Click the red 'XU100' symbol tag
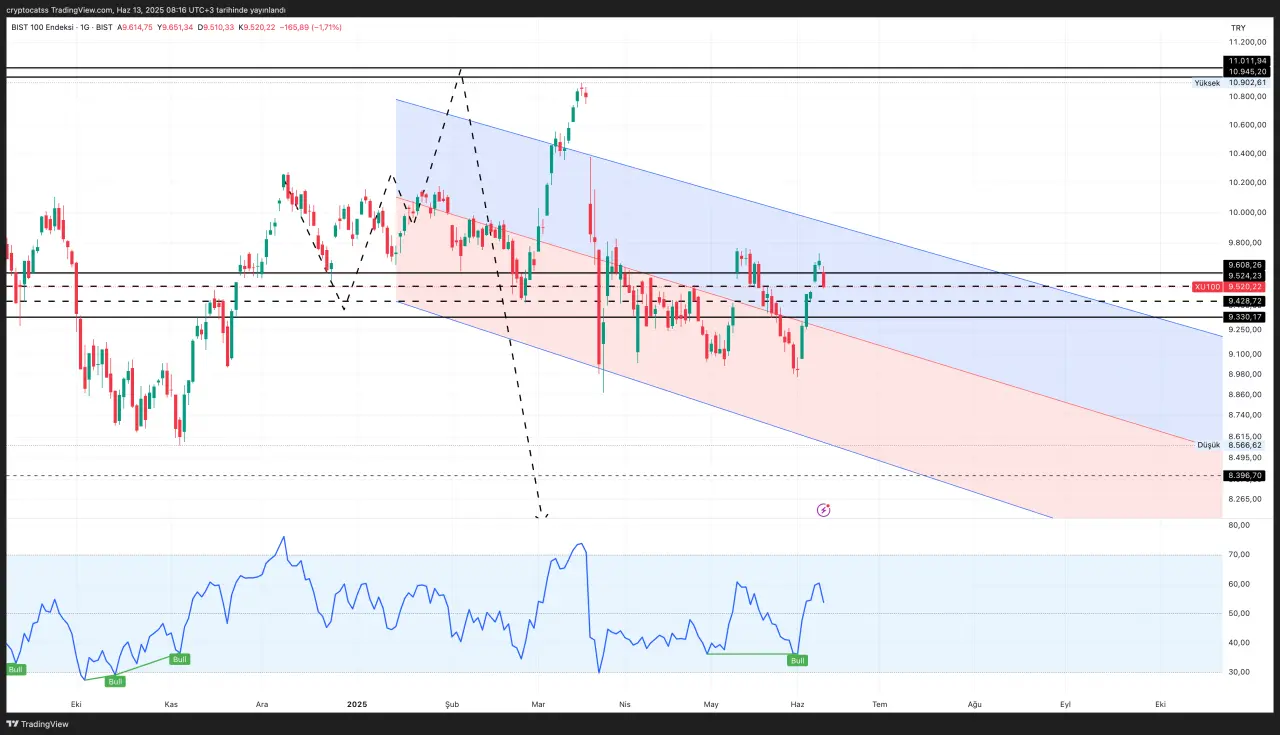This screenshot has width=1280, height=735. coord(1207,287)
